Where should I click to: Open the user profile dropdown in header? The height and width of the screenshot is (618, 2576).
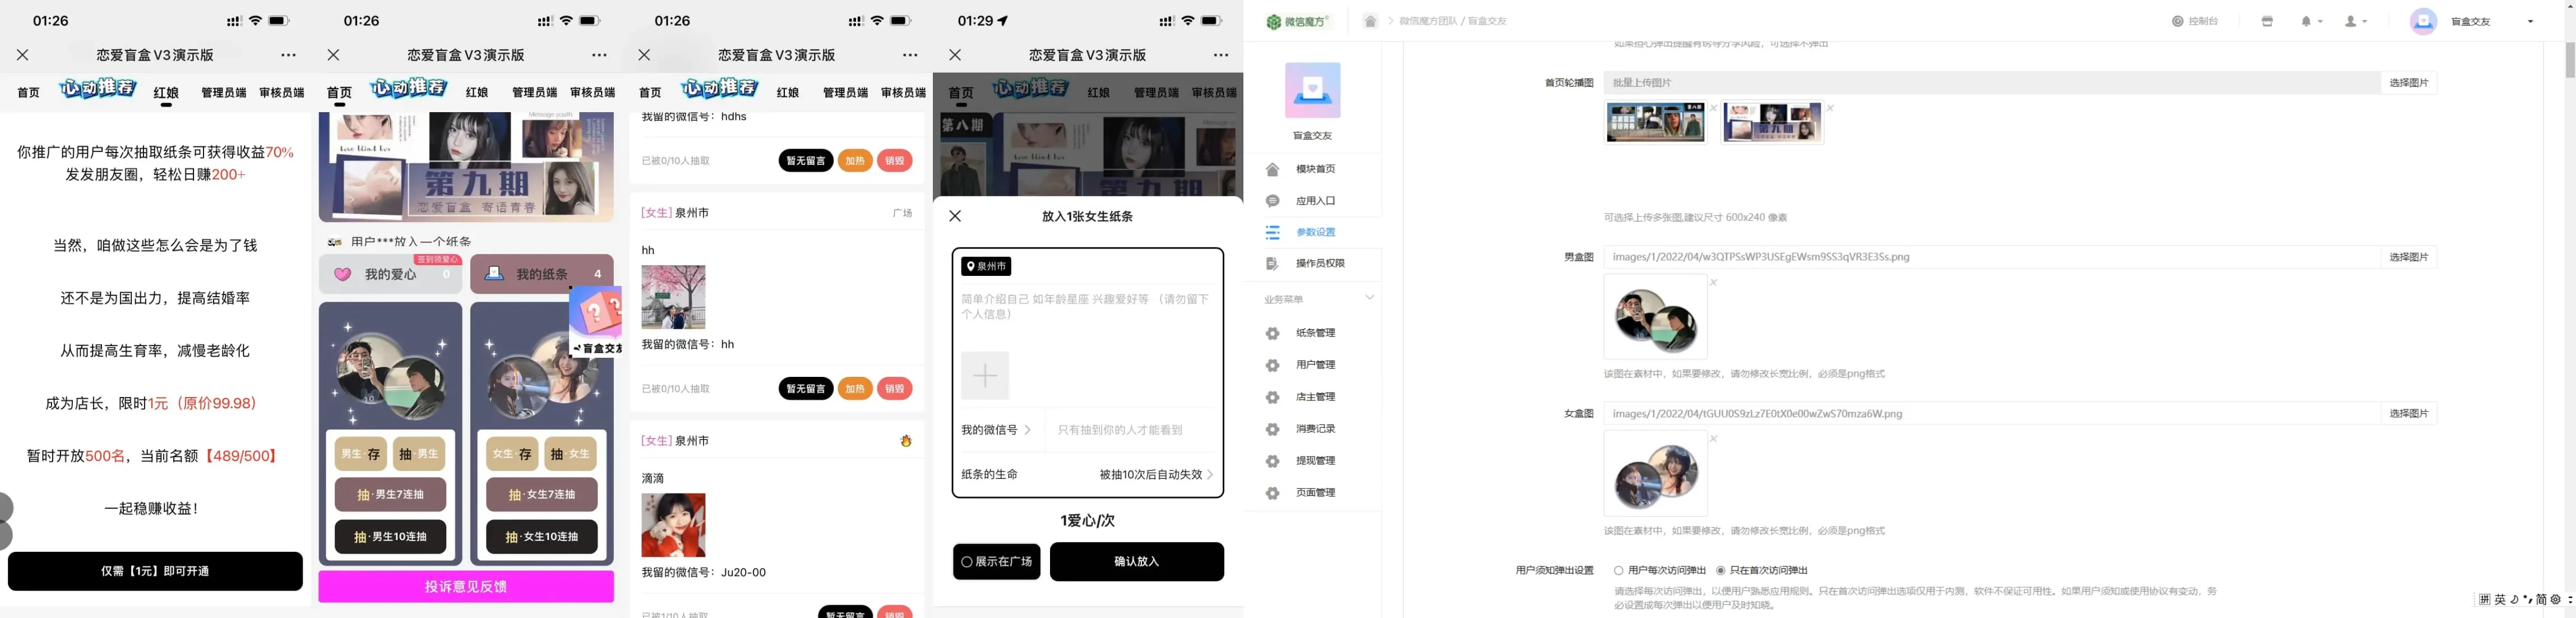pyautogui.click(x=2356, y=21)
